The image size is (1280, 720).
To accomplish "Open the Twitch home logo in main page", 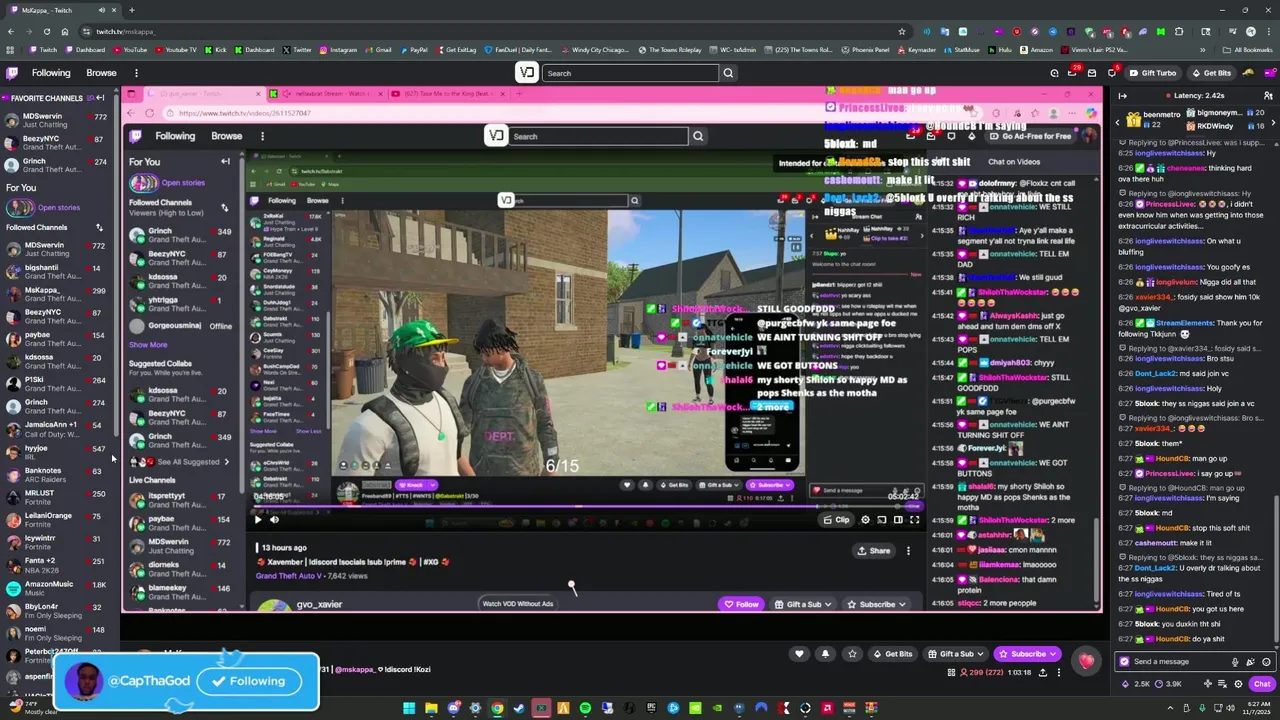I will tap(11, 73).
